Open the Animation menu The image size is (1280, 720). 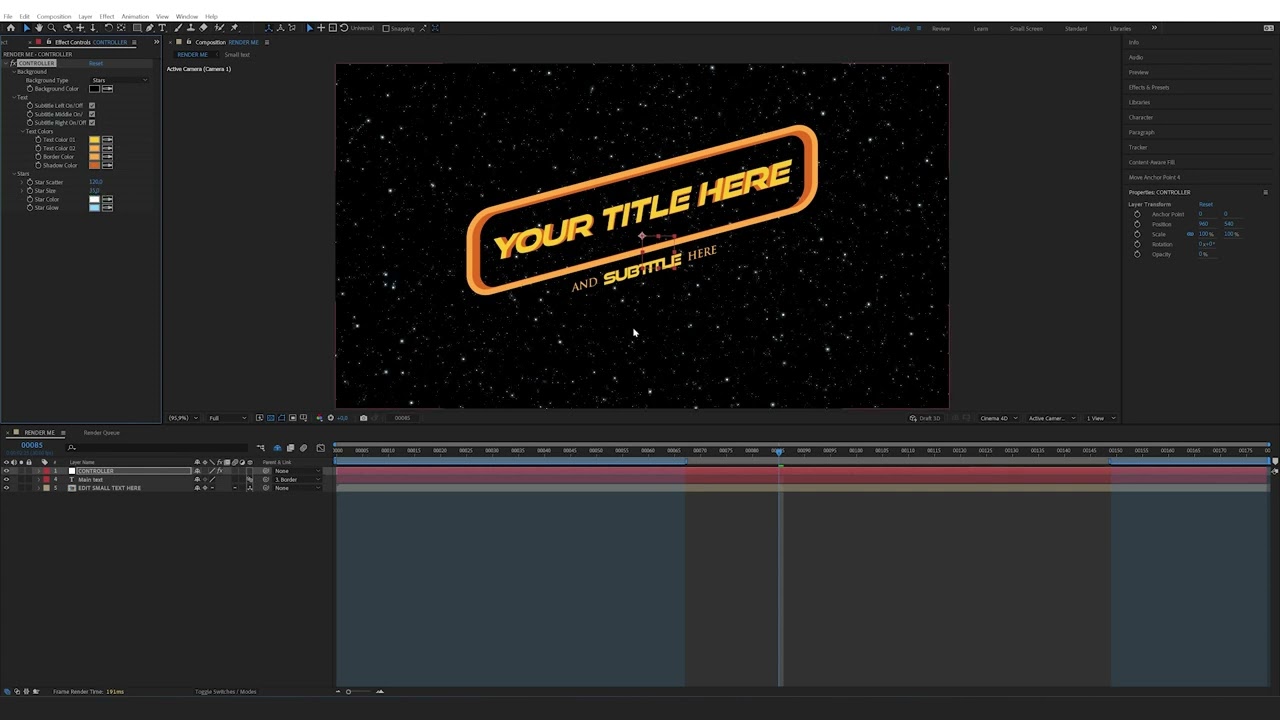135,16
